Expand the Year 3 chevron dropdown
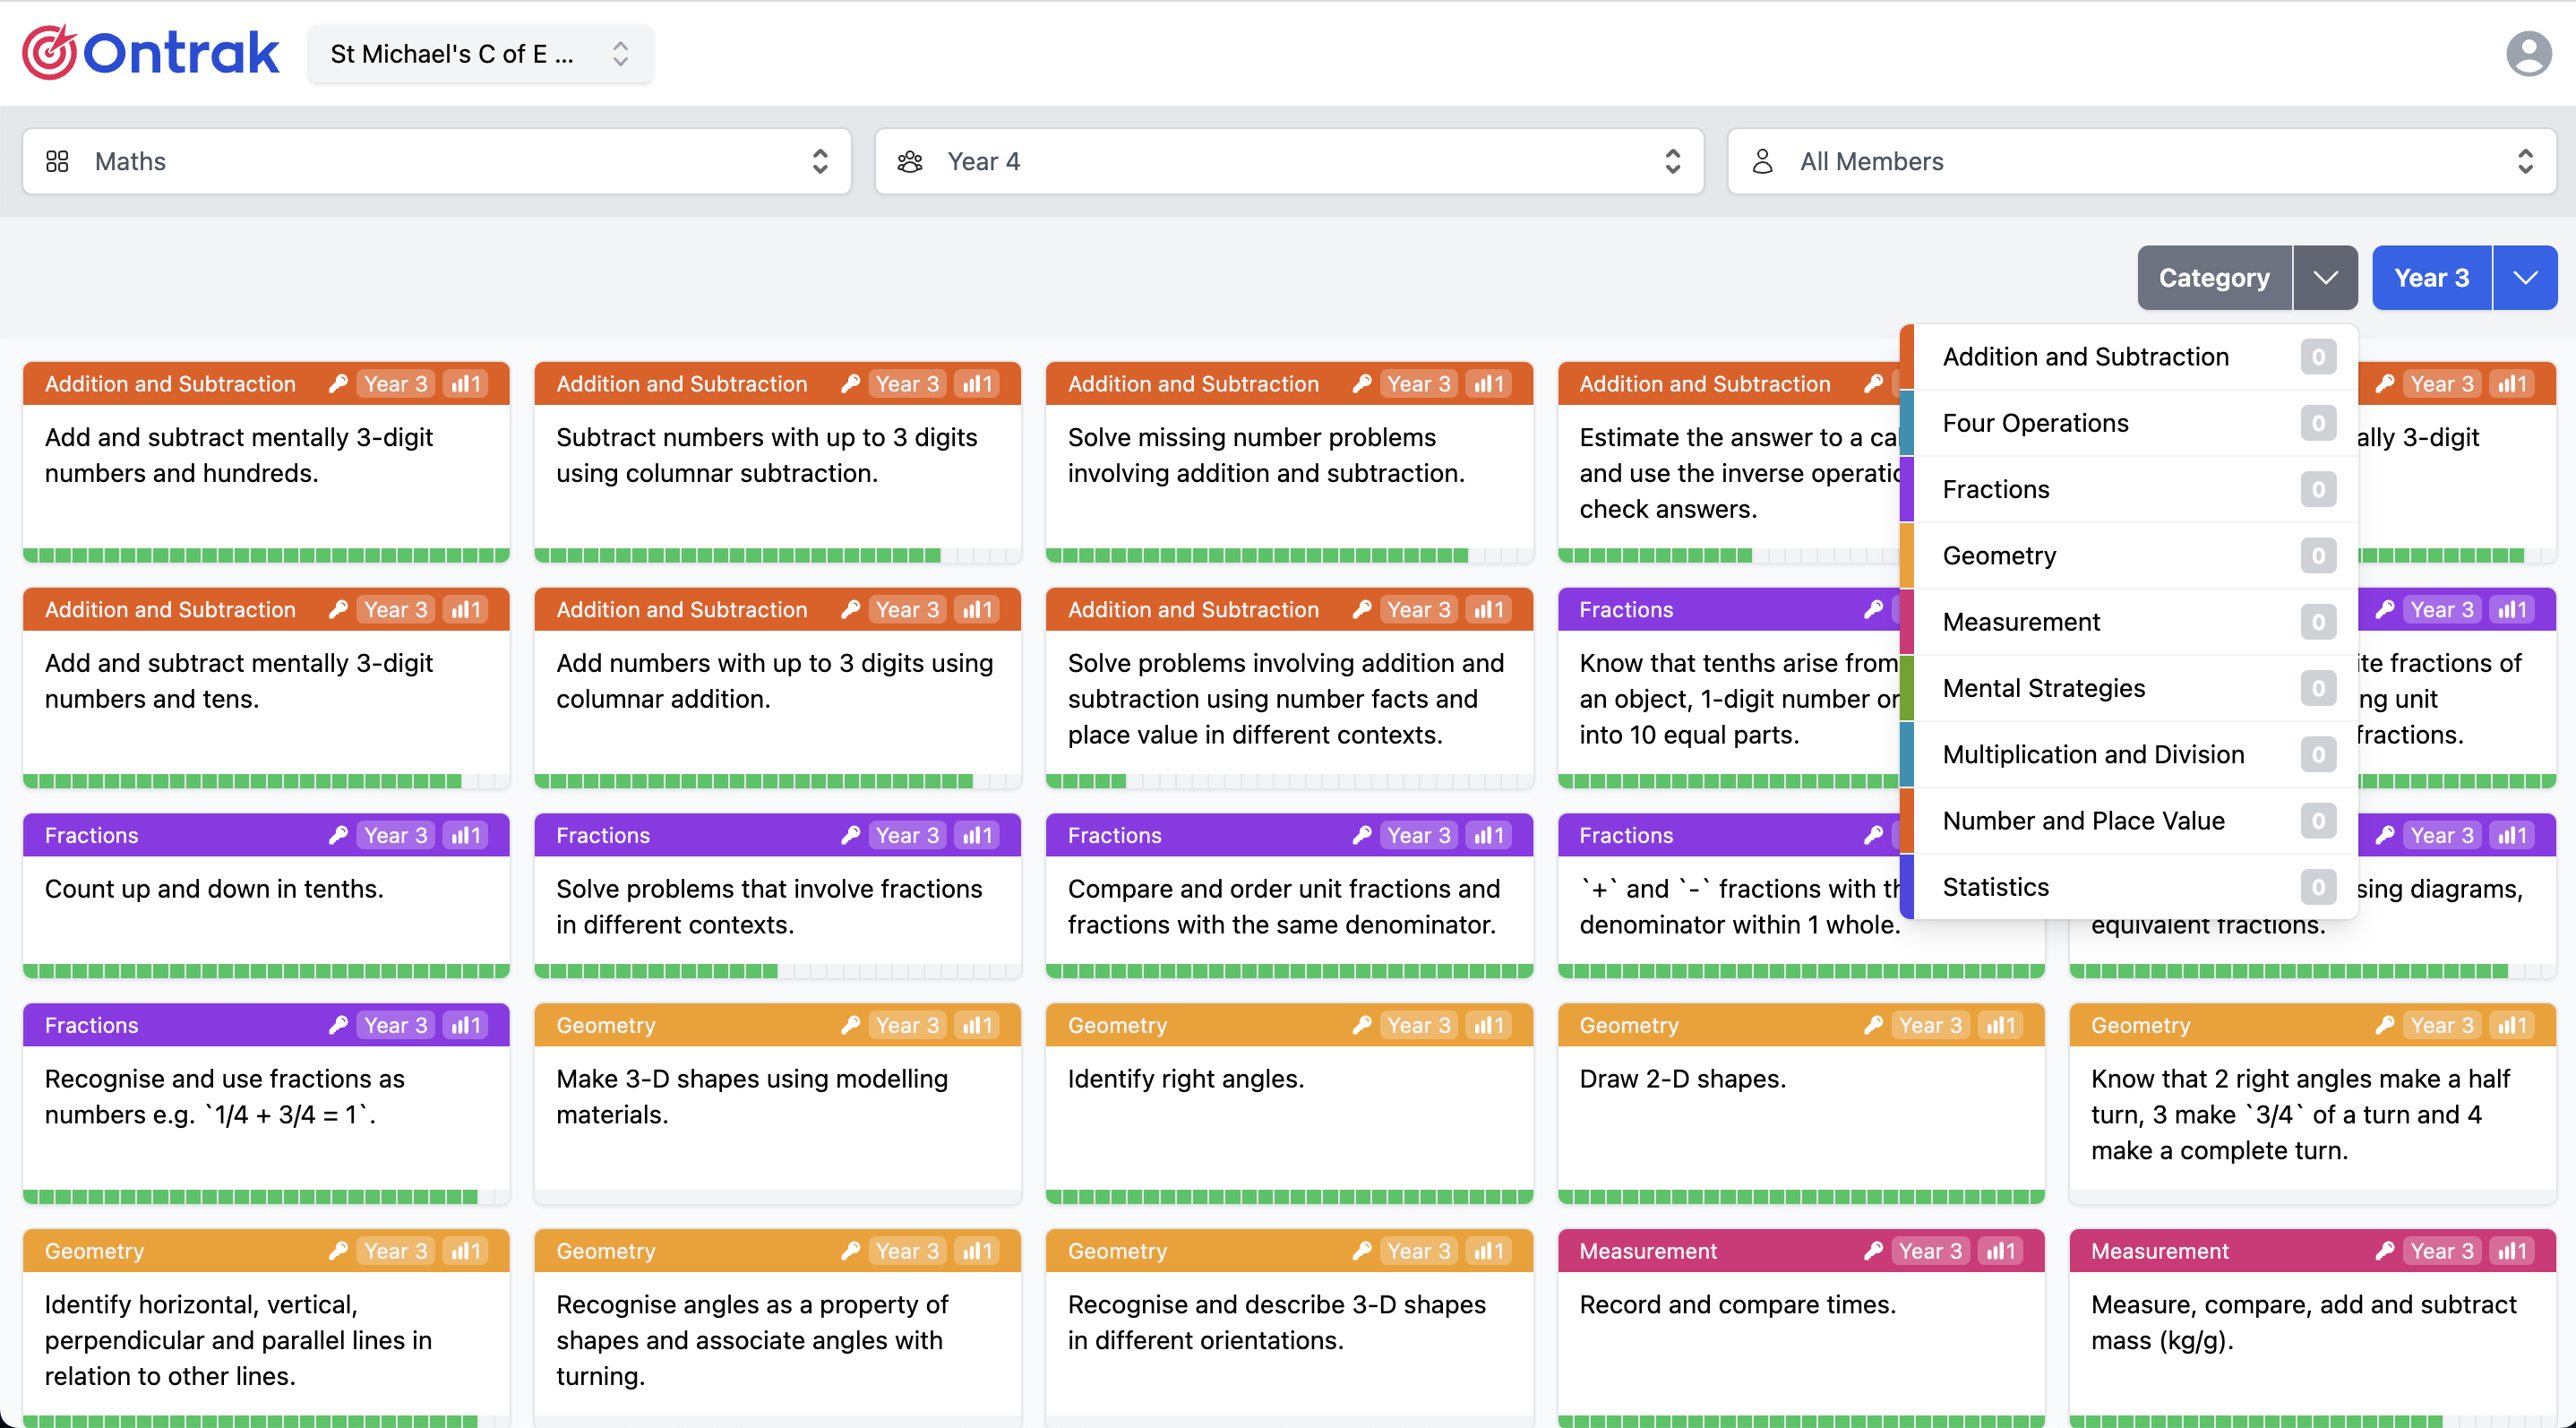 [2525, 278]
